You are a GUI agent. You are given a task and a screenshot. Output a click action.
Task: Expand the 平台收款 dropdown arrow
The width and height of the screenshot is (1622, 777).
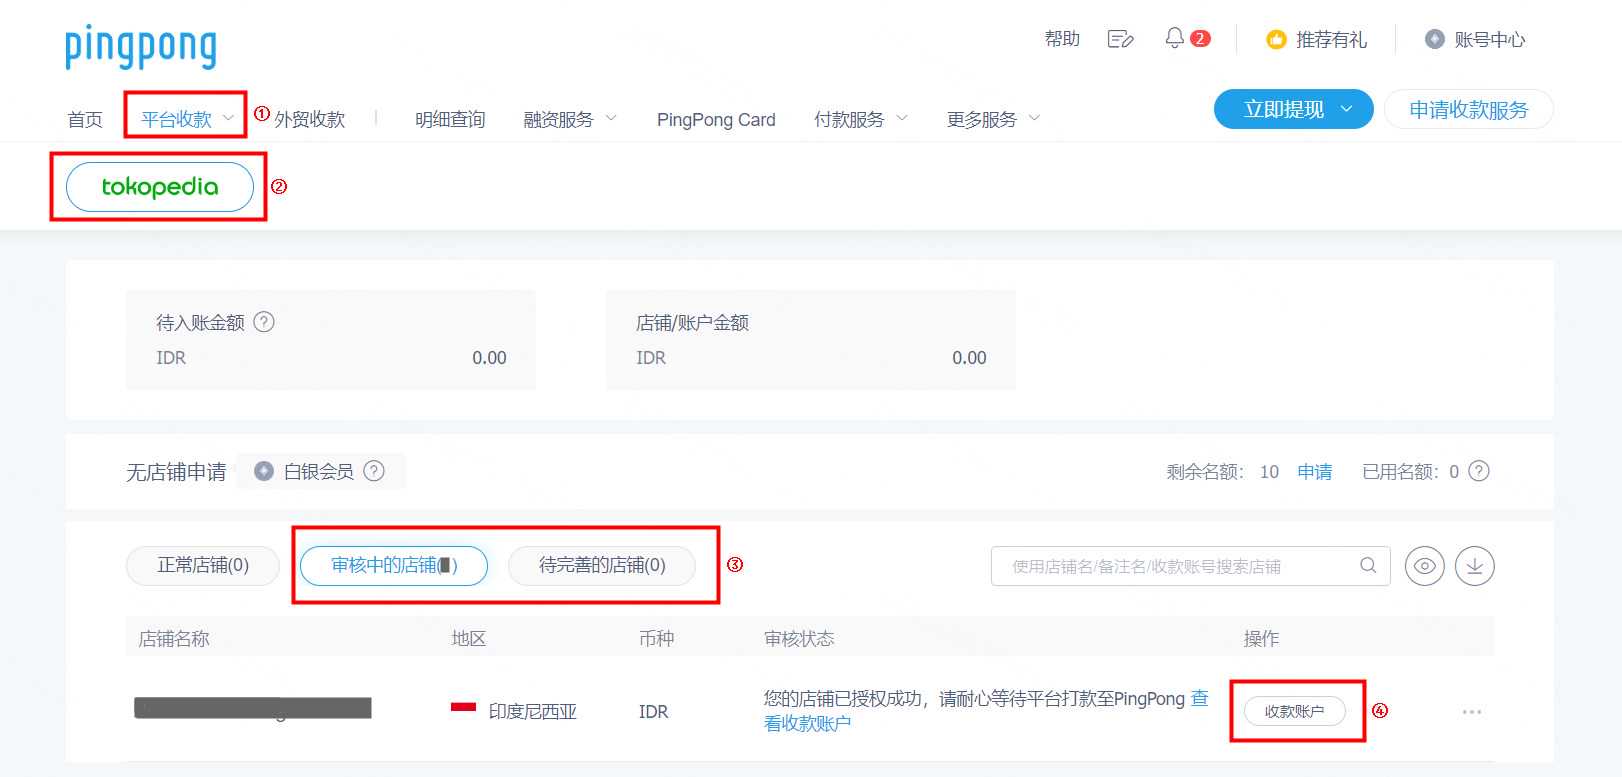(229, 118)
